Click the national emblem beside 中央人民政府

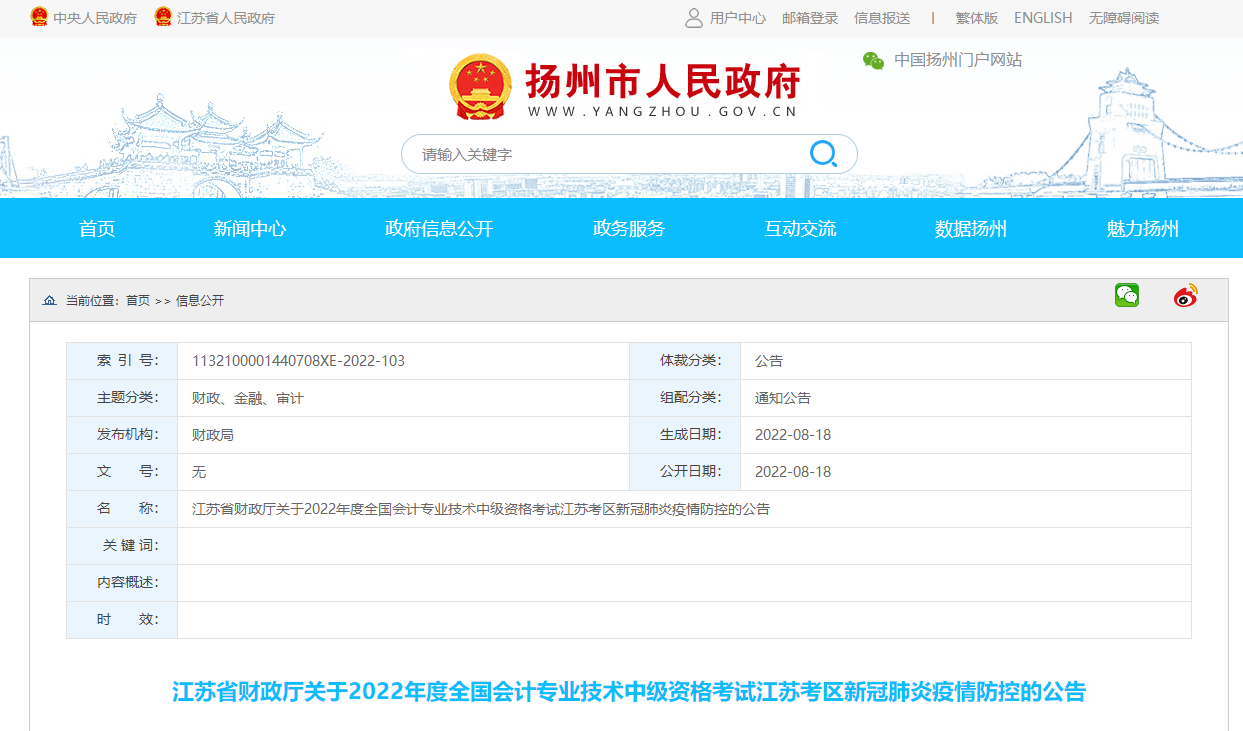(x=38, y=17)
